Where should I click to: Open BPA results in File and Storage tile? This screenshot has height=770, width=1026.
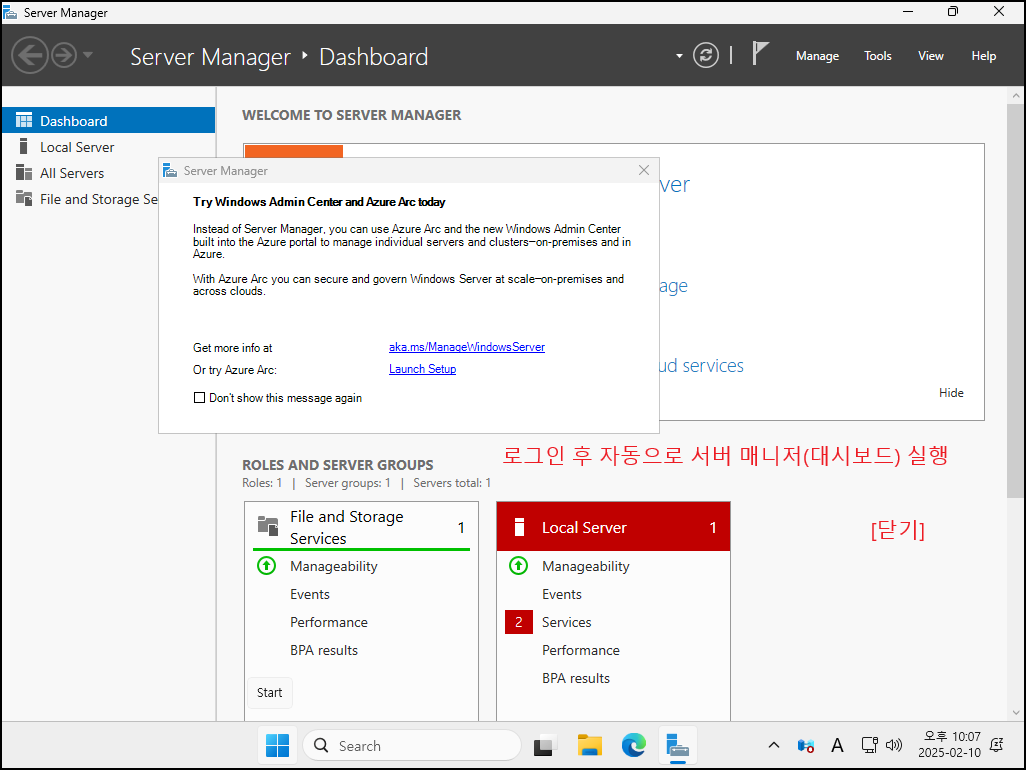324,650
